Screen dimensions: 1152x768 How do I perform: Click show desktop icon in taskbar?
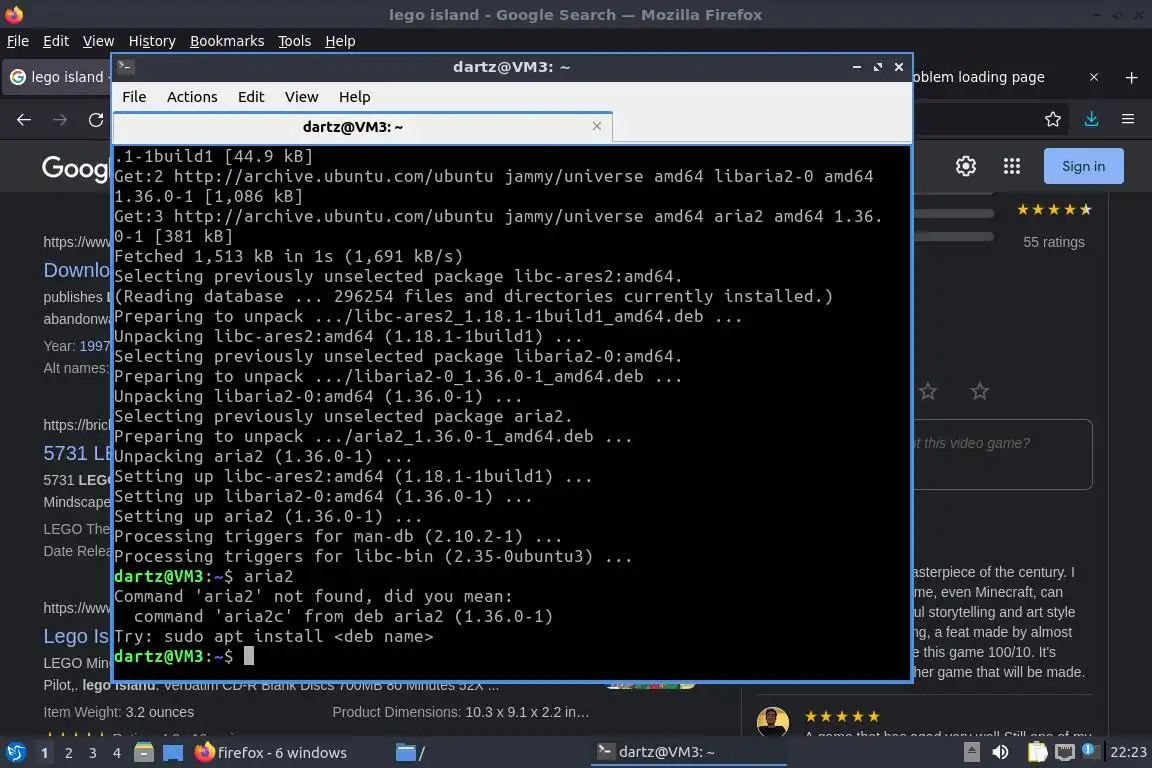tap(173, 753)
